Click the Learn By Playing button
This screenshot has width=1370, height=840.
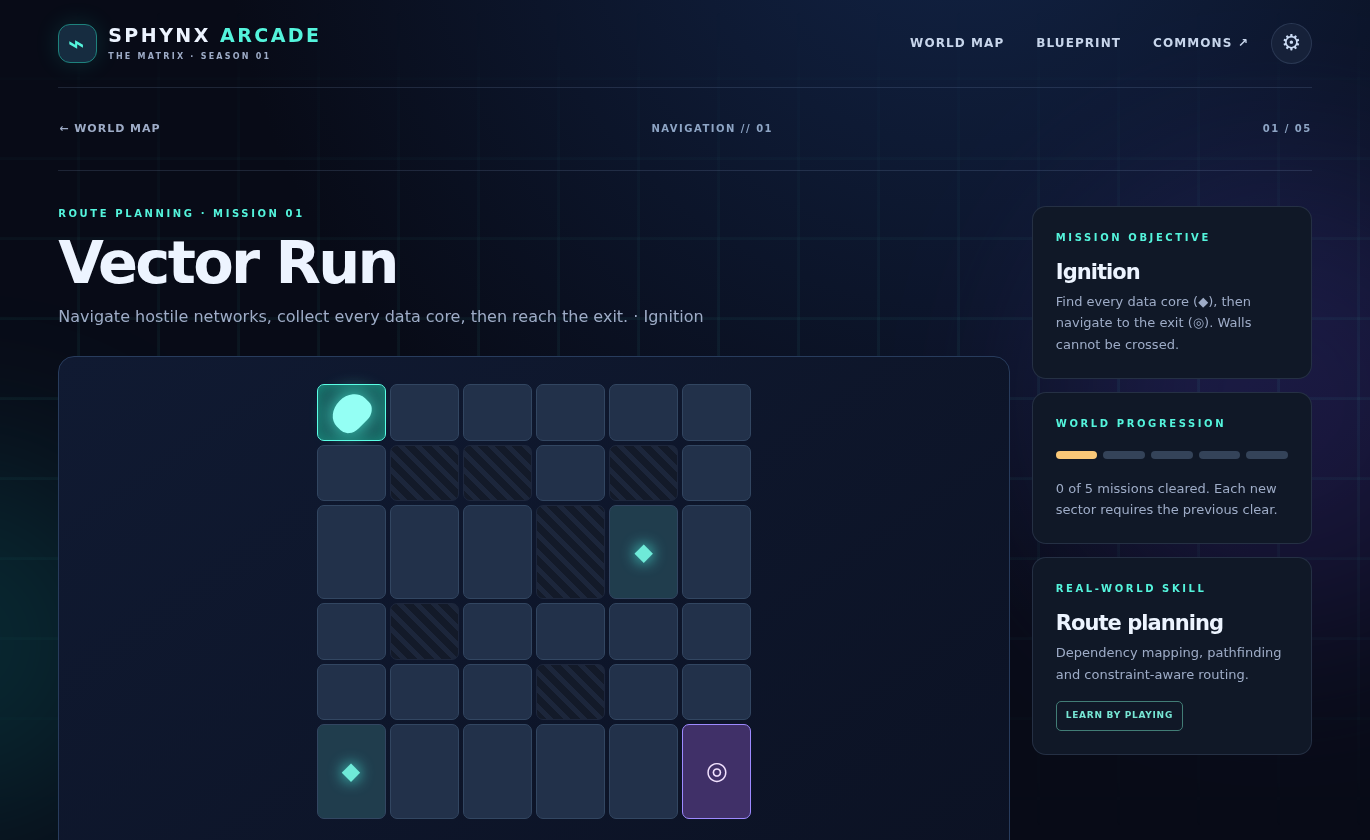click(x=1119, y=715)
